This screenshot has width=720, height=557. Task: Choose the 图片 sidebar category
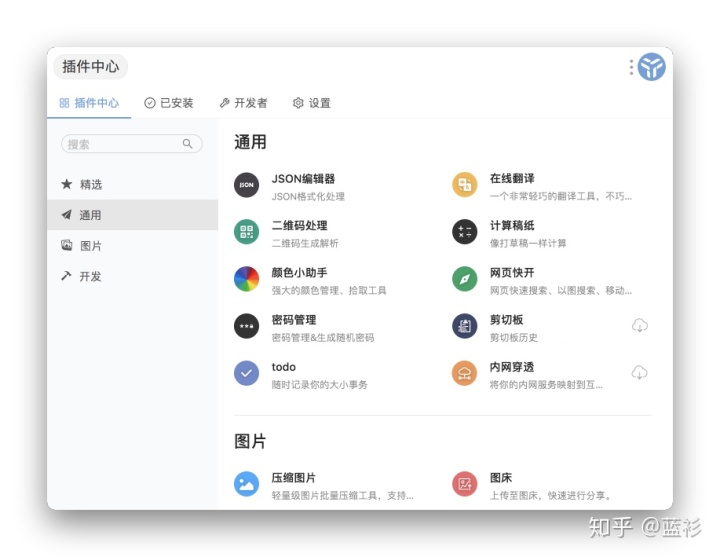[91, 246]
